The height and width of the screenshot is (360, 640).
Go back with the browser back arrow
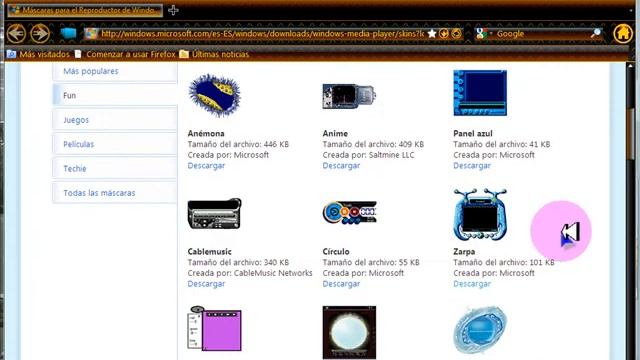[16, 33]
